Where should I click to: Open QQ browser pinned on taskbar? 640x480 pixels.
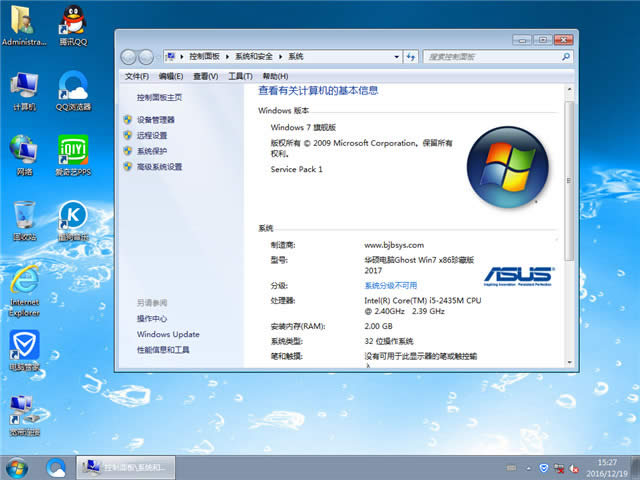coord(56,468)
